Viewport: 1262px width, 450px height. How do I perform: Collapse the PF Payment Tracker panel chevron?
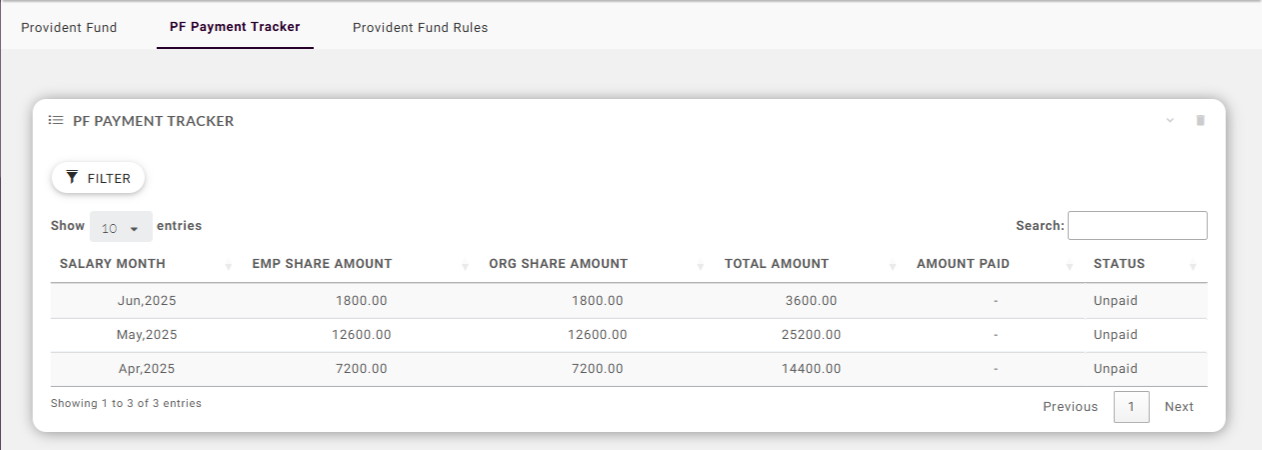[1170, 121]
